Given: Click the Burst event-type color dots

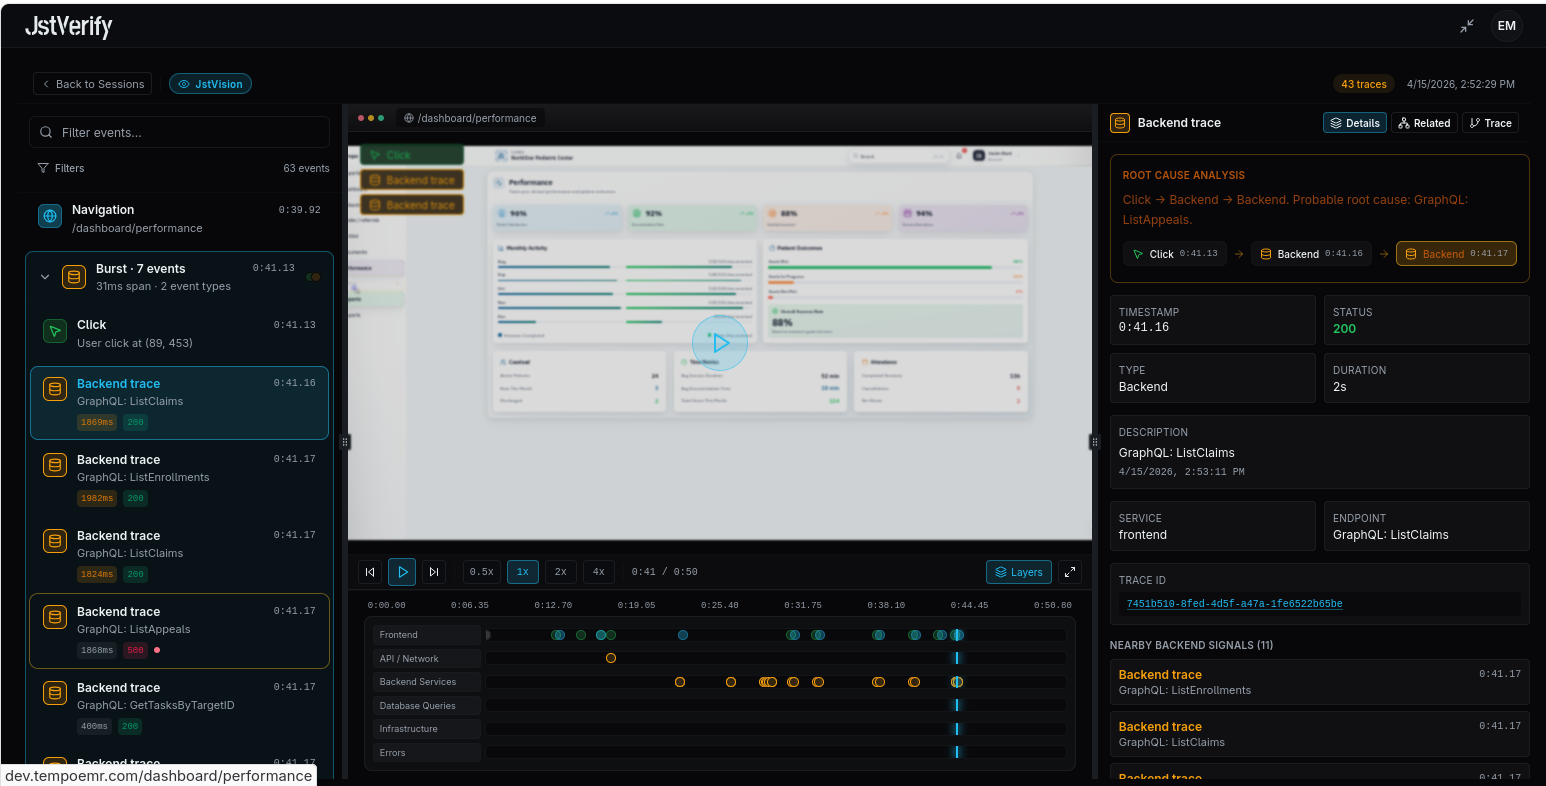Looking at the screenshot, I should [313, 277].
